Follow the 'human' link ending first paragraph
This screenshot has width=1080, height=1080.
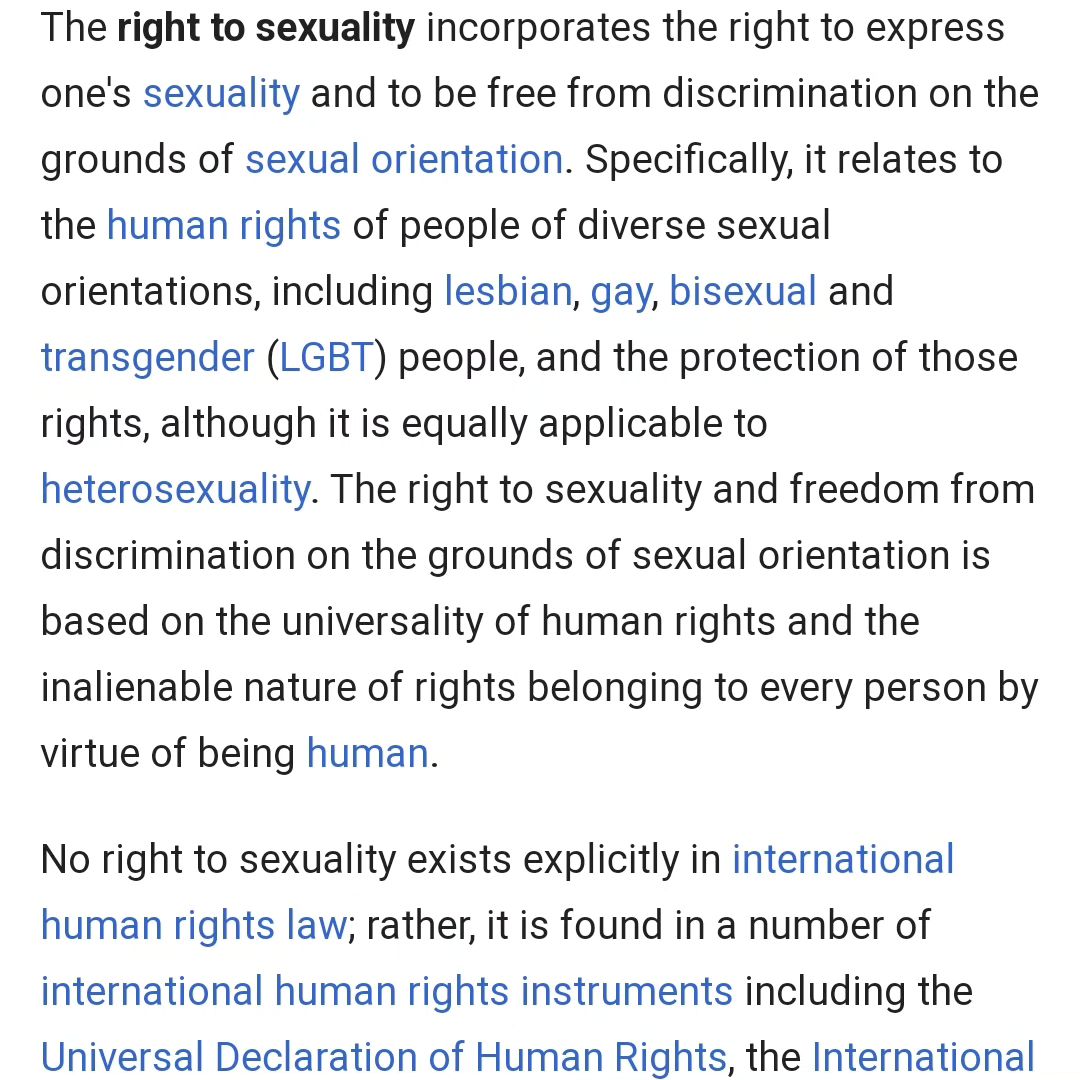[x=368, y=754]
